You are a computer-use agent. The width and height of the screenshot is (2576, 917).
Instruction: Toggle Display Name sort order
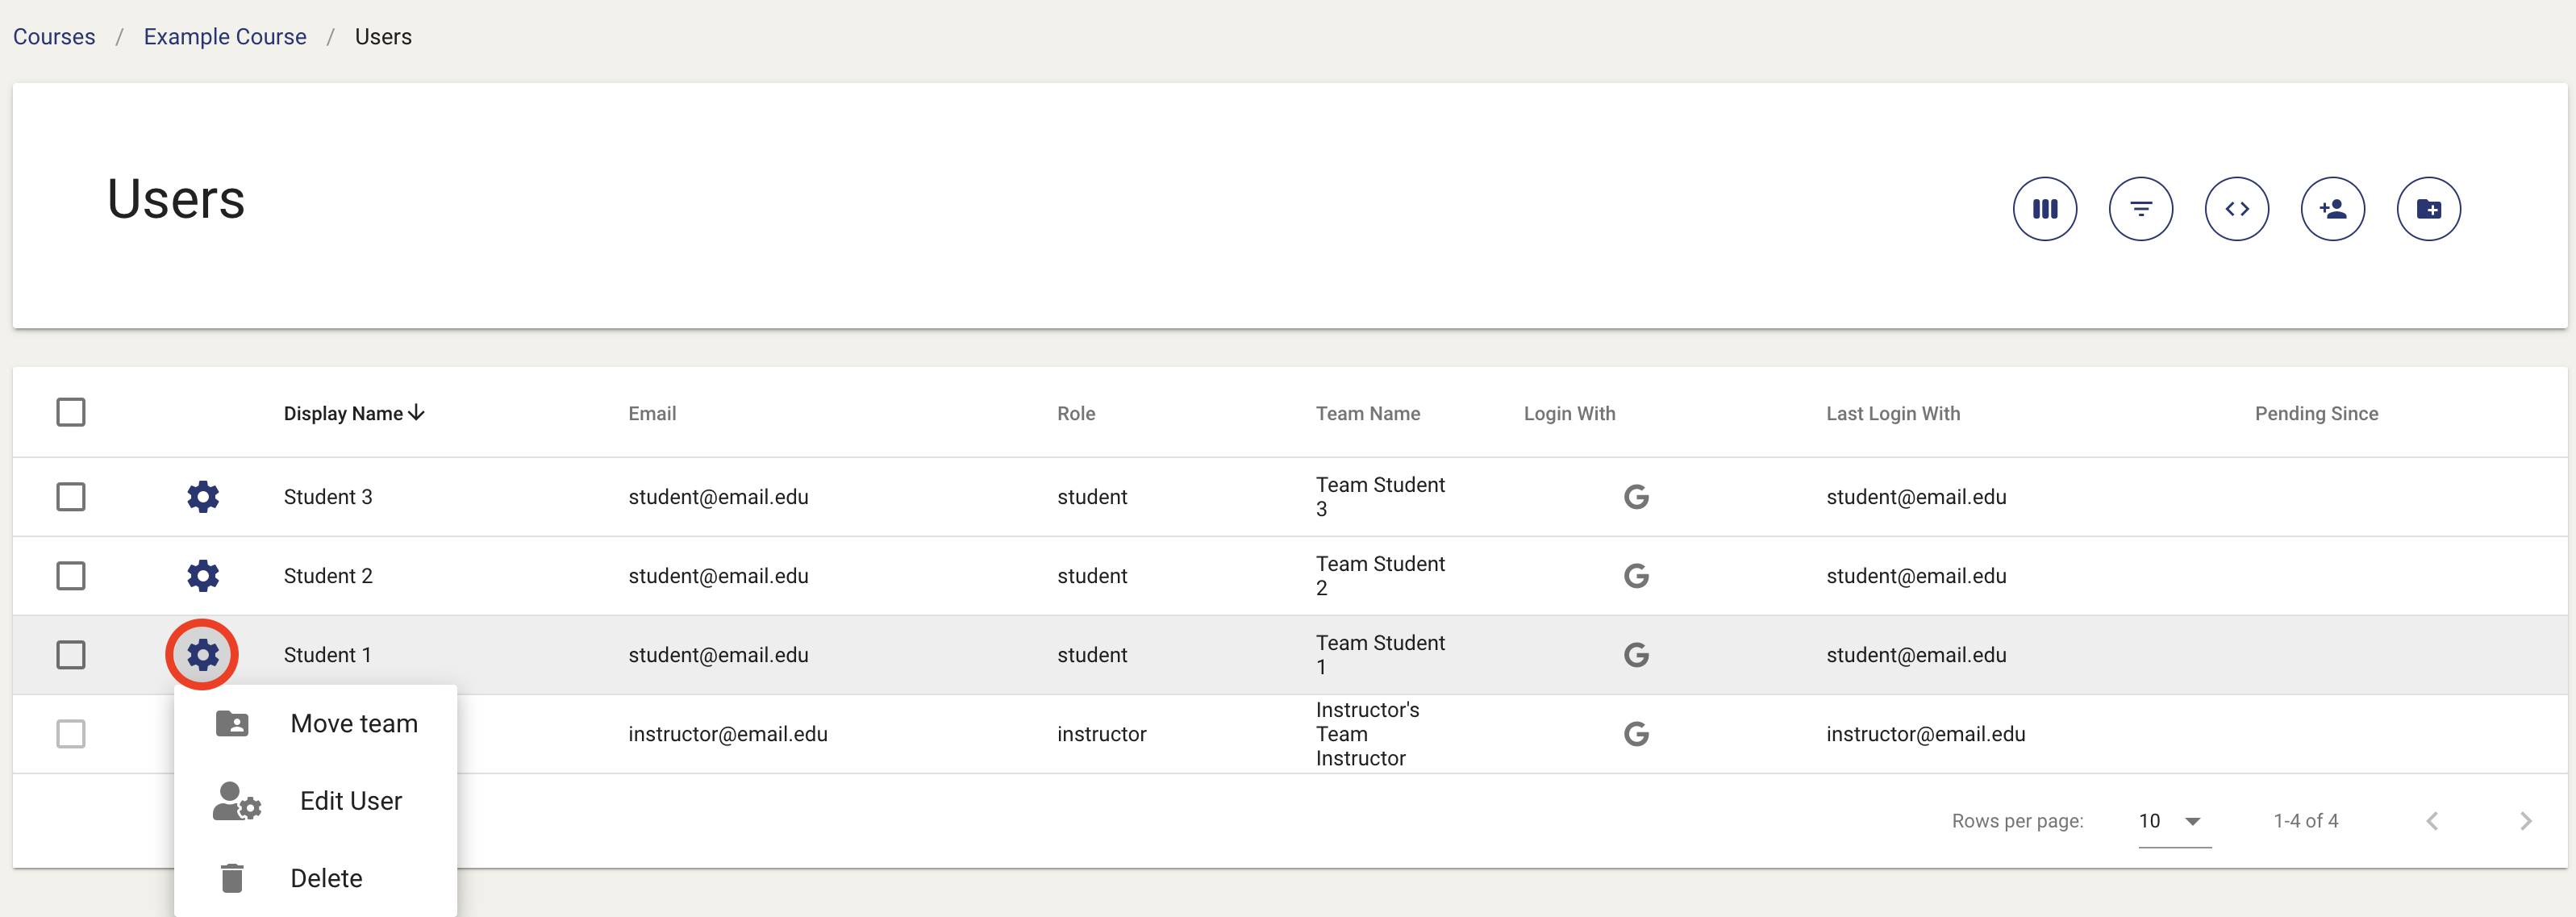coord(354,413)
